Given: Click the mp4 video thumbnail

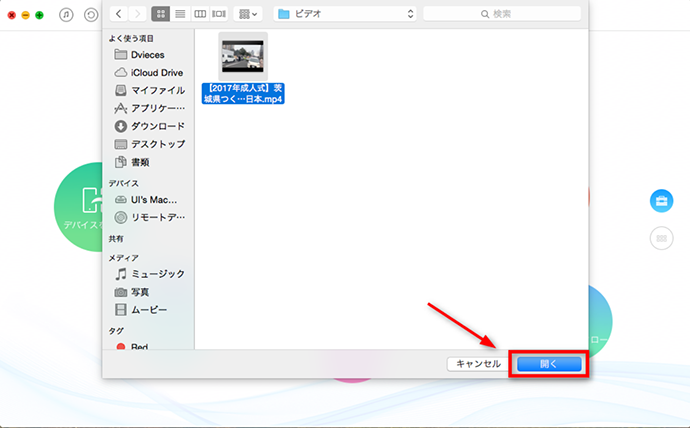Looking at the screenshot, I should click(243, 56).
